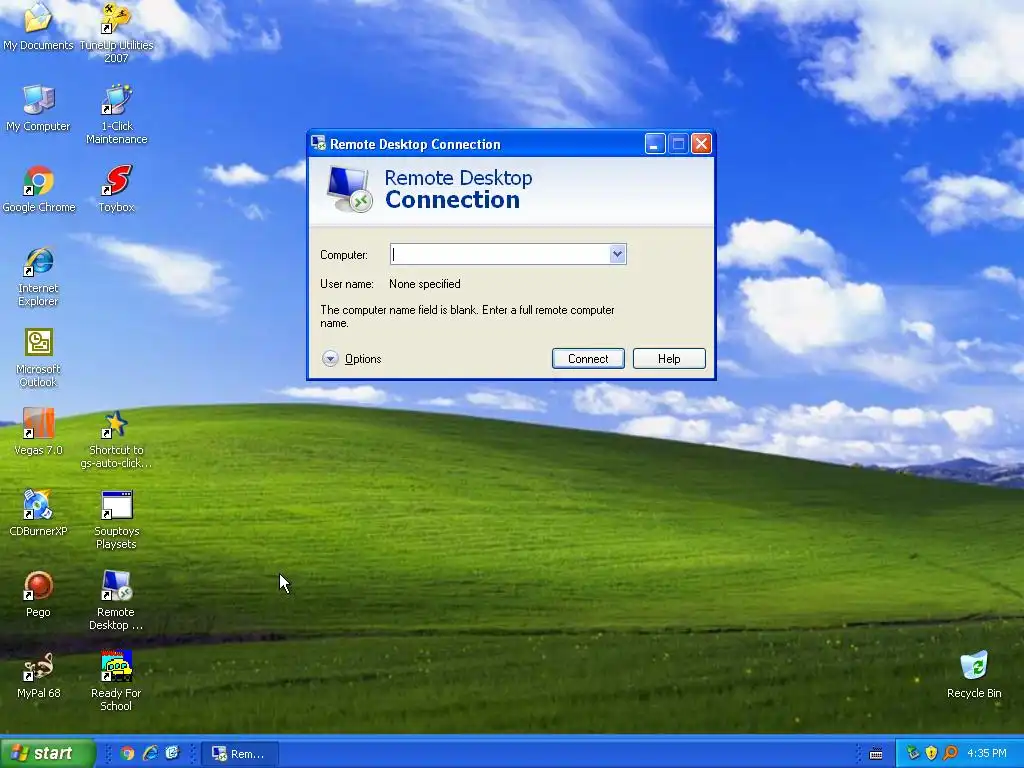Image resolution: width=1024 pixels, height=768 pixels.
Task: Select Vegas 7.0 desktop shortcut
Action: (38, 432)
